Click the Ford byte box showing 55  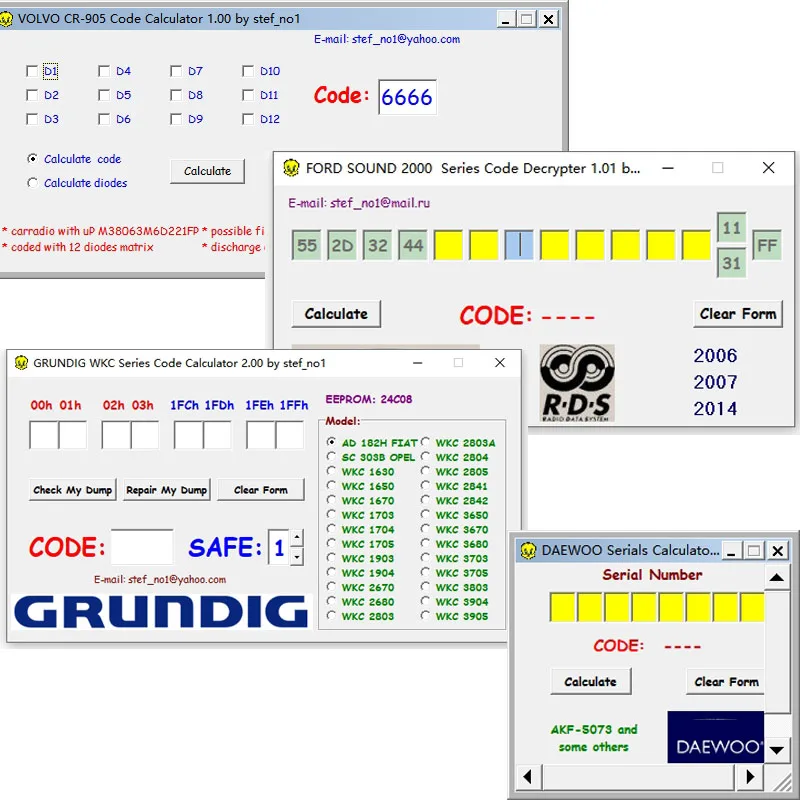[x=307, y=245]
